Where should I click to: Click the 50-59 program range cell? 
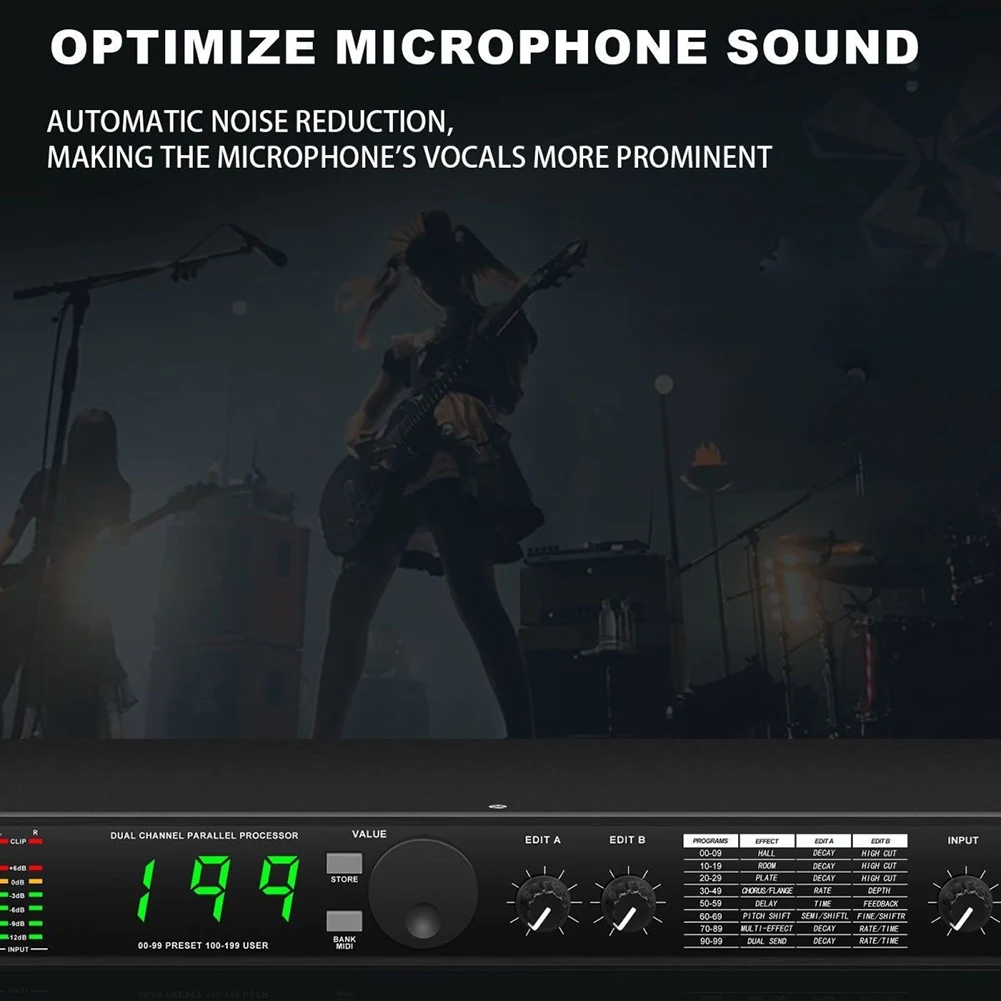[x=711, y=903]
